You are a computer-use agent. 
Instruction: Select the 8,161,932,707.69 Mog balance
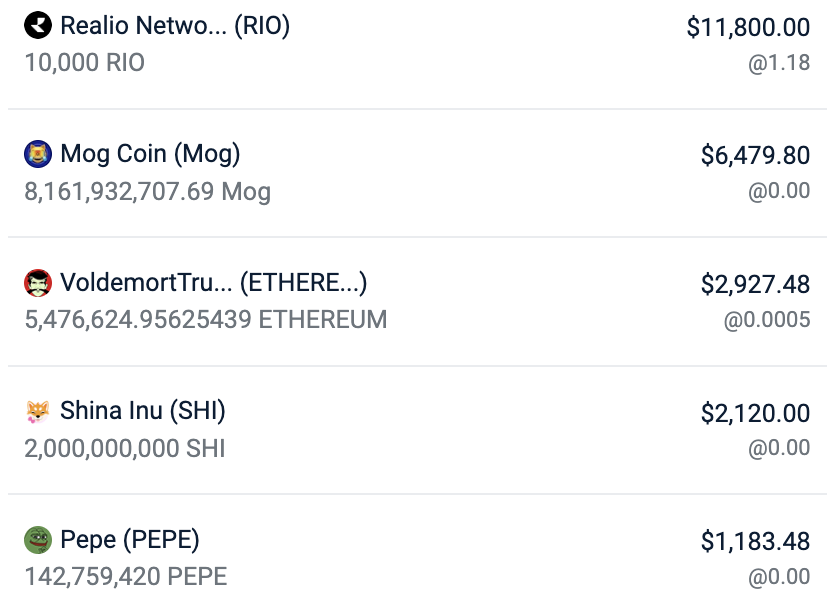pyautogui.click(x=147, y=191)
